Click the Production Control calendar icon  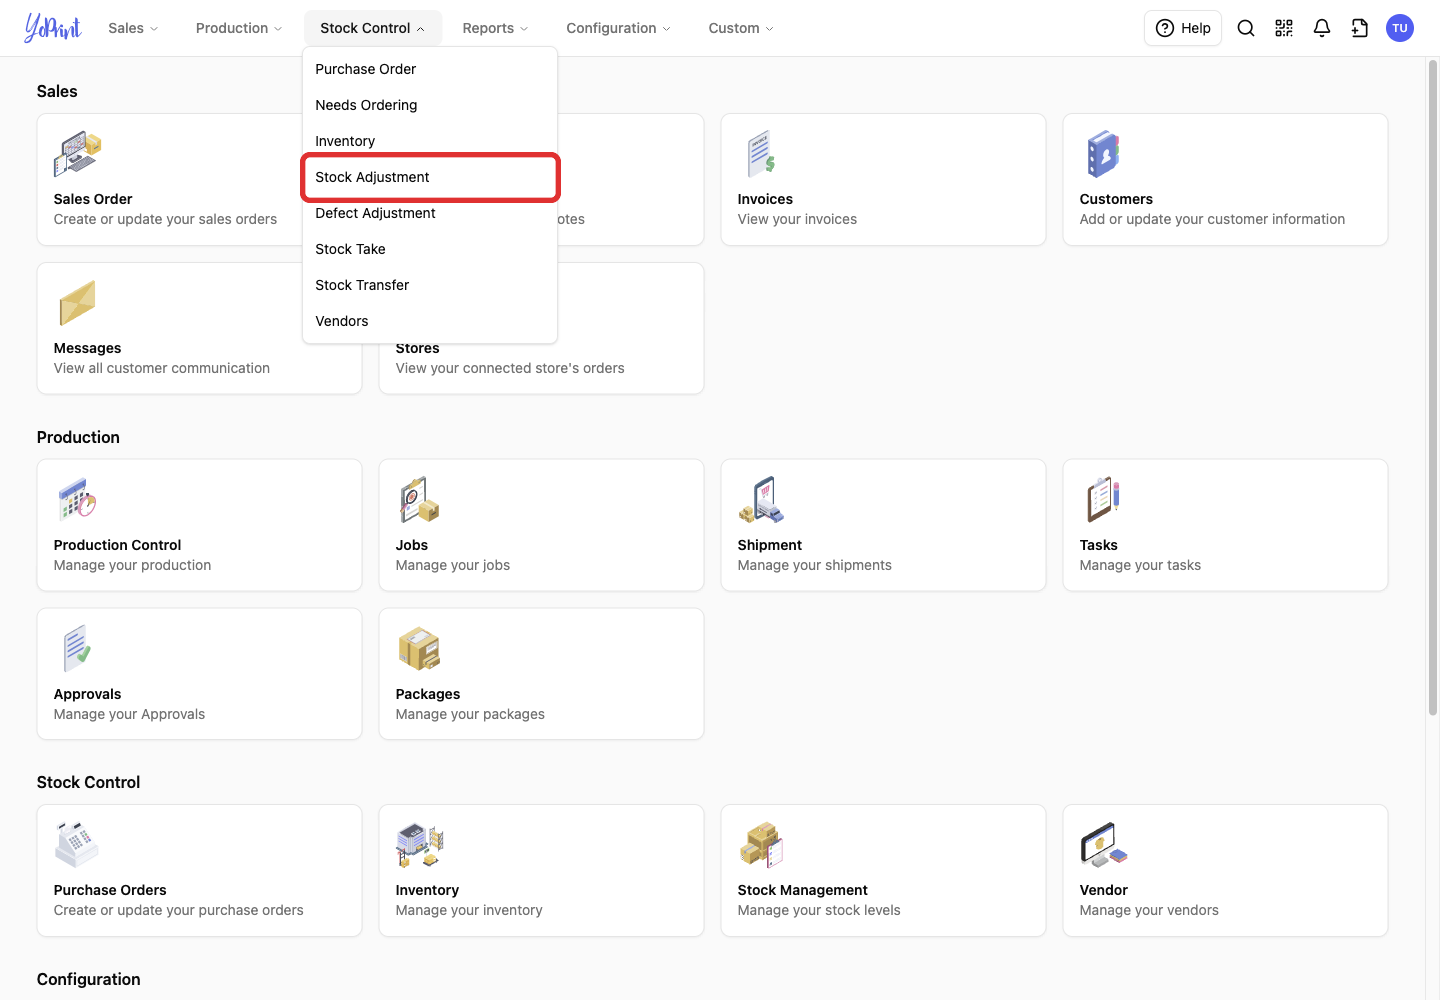[x=77, y=500]
